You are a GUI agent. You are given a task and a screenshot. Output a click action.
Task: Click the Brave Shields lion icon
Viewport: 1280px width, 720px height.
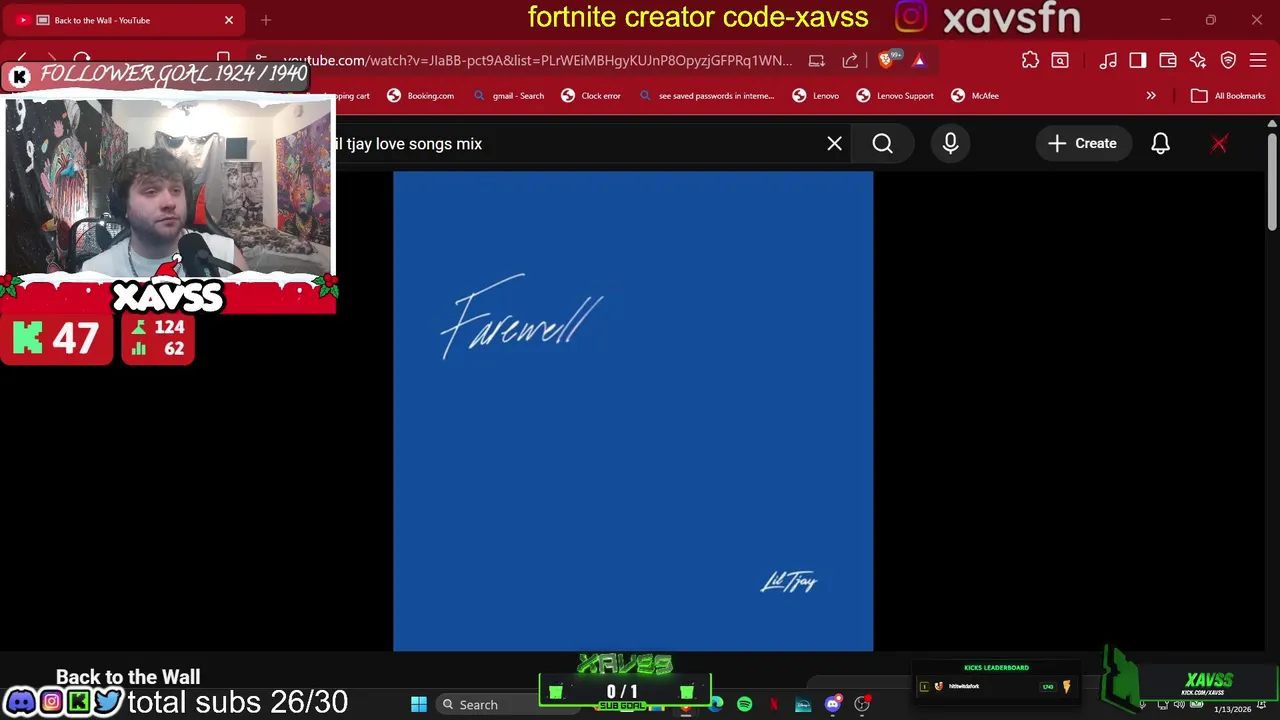pos(886,60)
